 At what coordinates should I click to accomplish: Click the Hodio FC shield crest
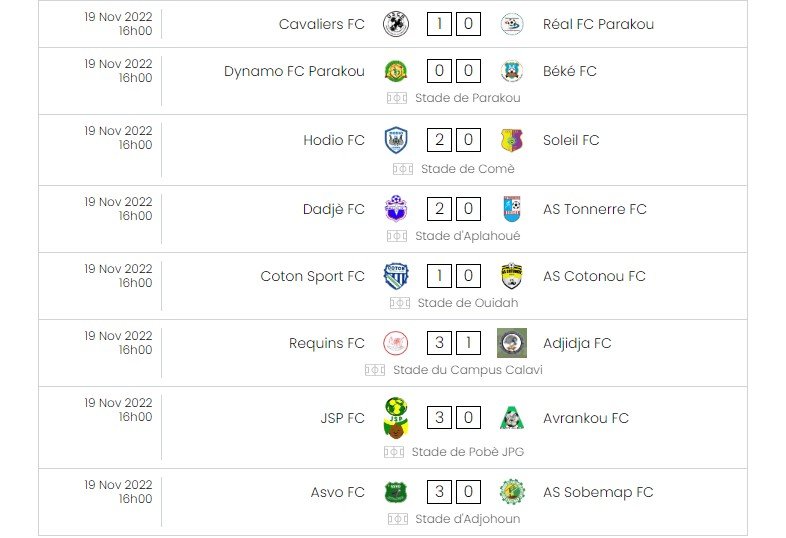pos(396,140)
